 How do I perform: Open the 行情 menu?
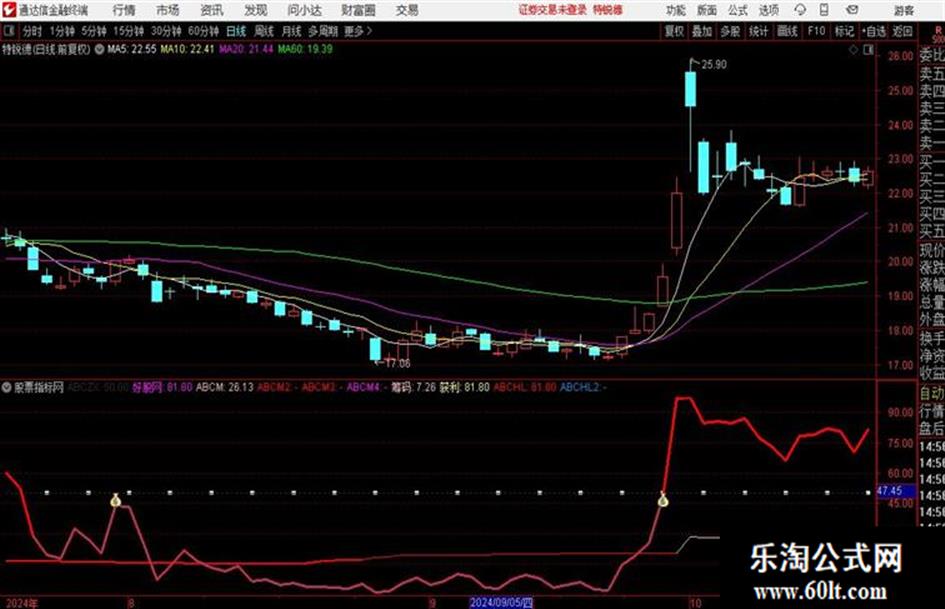(124, 10)
